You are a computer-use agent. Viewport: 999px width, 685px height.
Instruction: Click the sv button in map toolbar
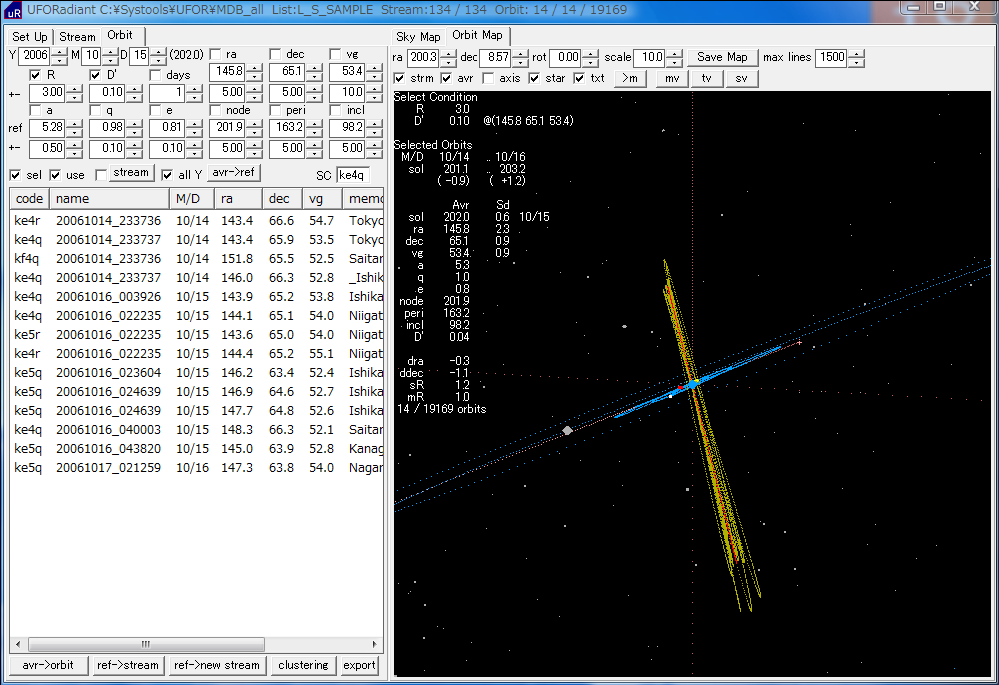point(741,78)
